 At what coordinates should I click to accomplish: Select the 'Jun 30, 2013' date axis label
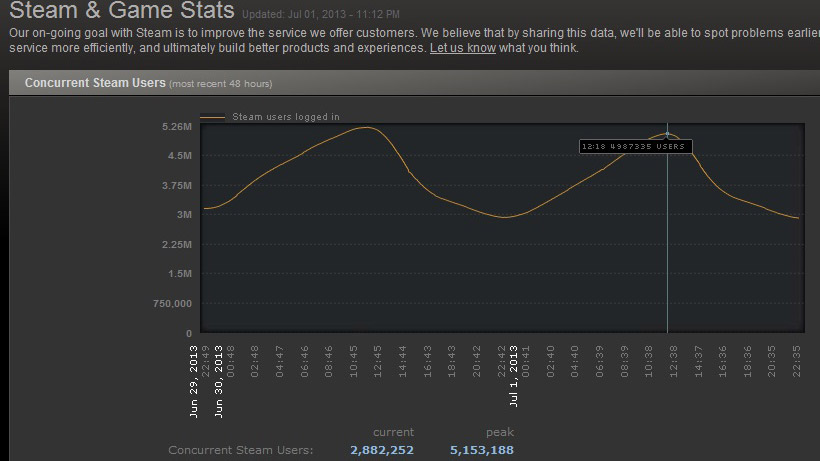(219, 381)
